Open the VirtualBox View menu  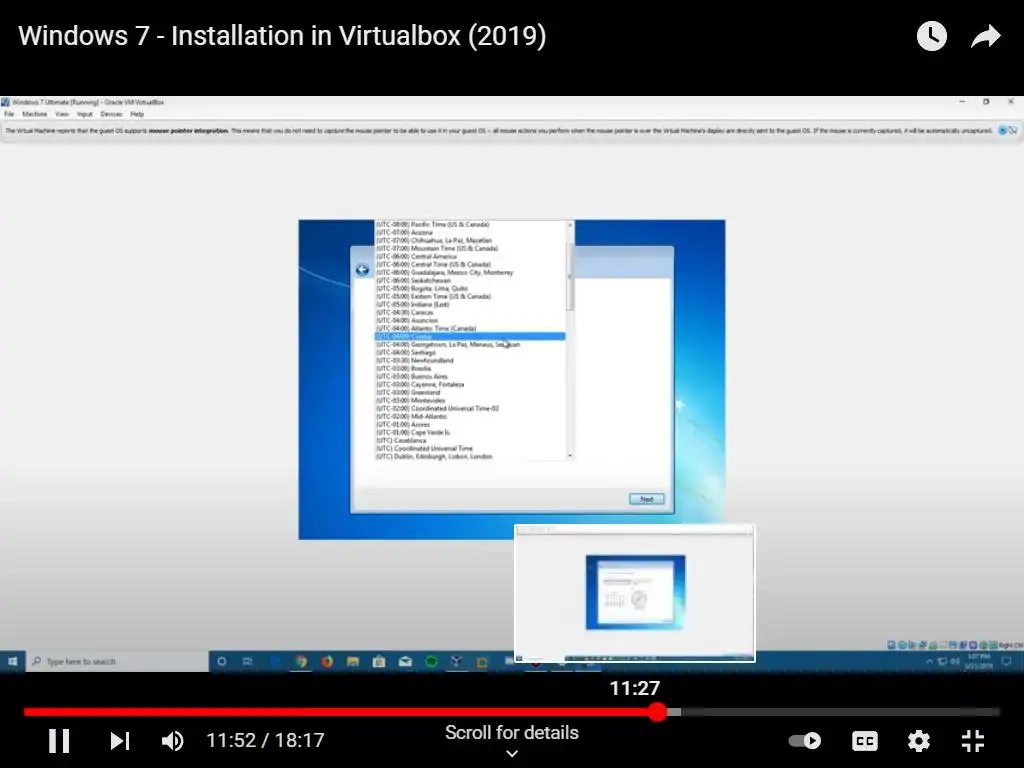click(62, 114)
